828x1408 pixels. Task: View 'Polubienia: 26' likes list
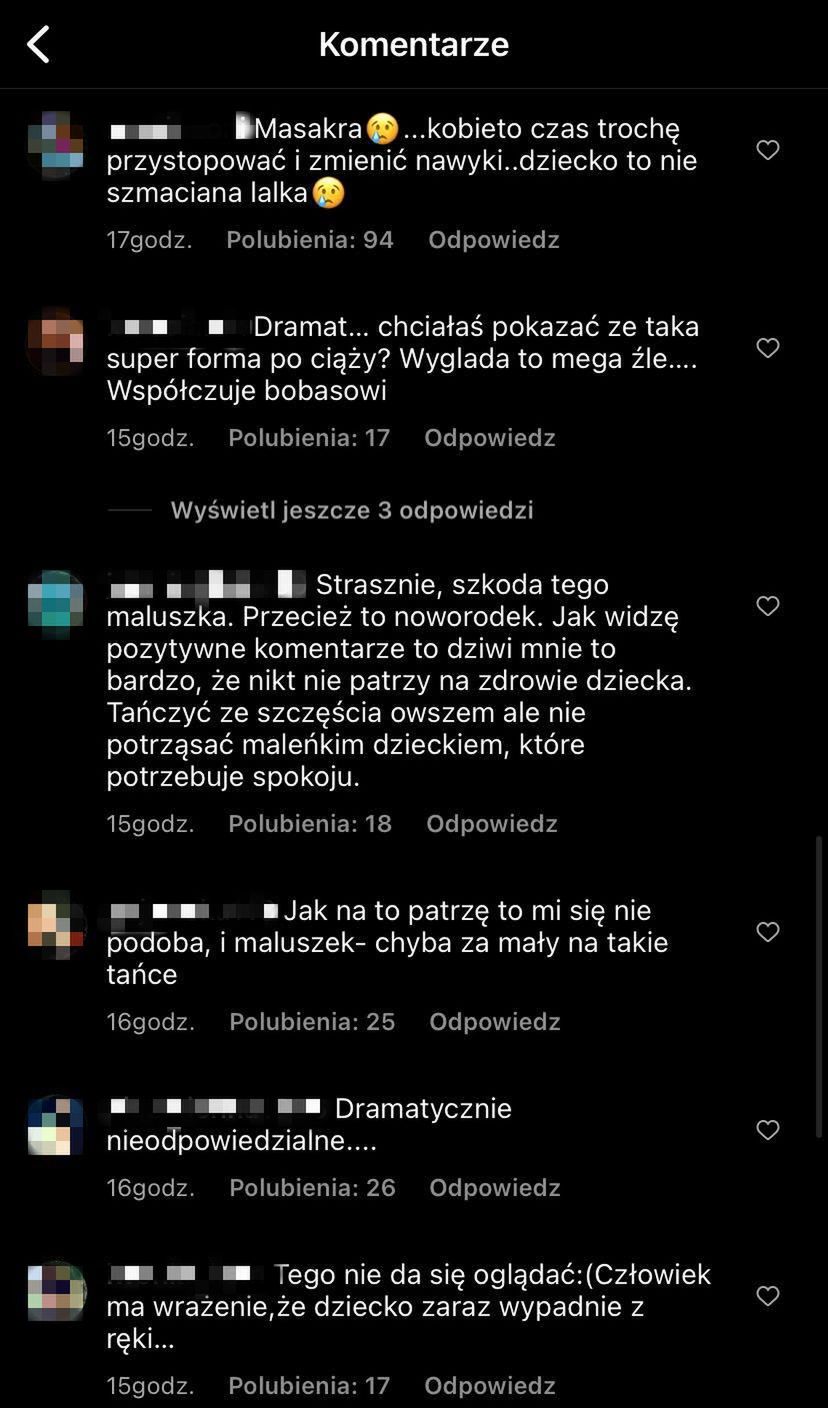click(x=313, y=1188)
